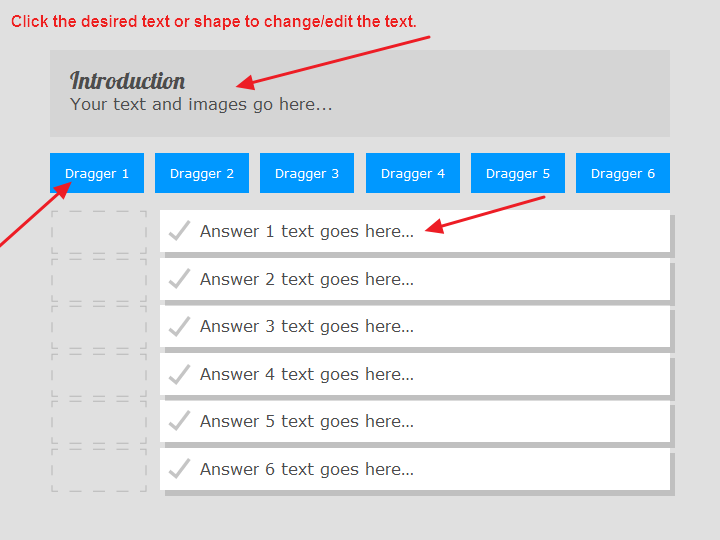Click the Answer 6 checkmark icon

point(179,469)
